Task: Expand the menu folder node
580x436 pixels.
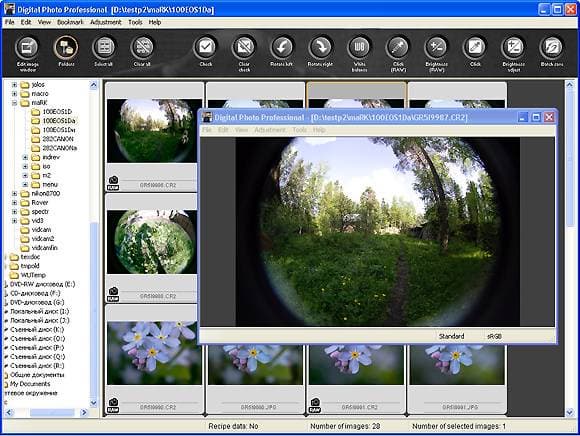Action: (x=25, y=185)
